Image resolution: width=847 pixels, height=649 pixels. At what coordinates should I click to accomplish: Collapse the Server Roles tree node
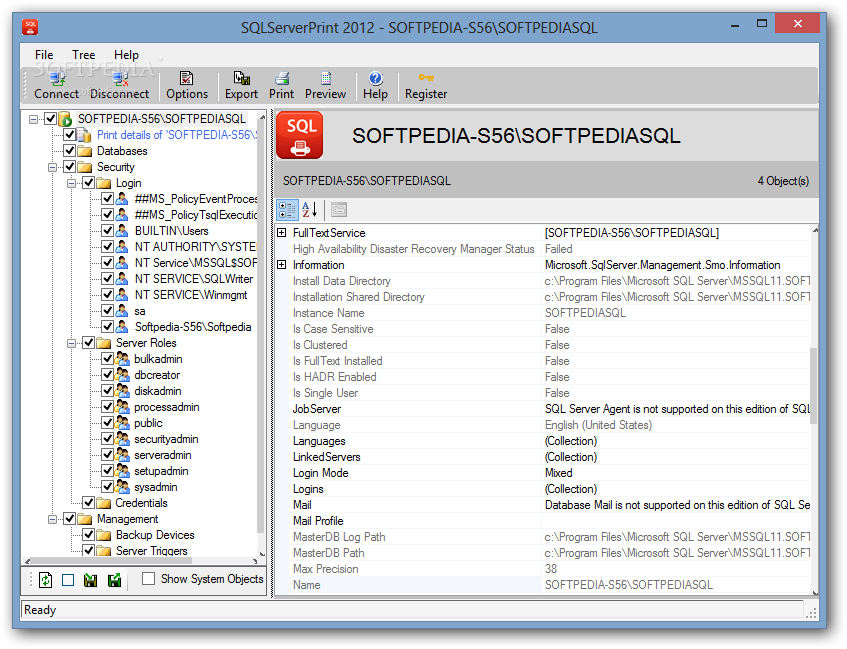coord(71,343)
